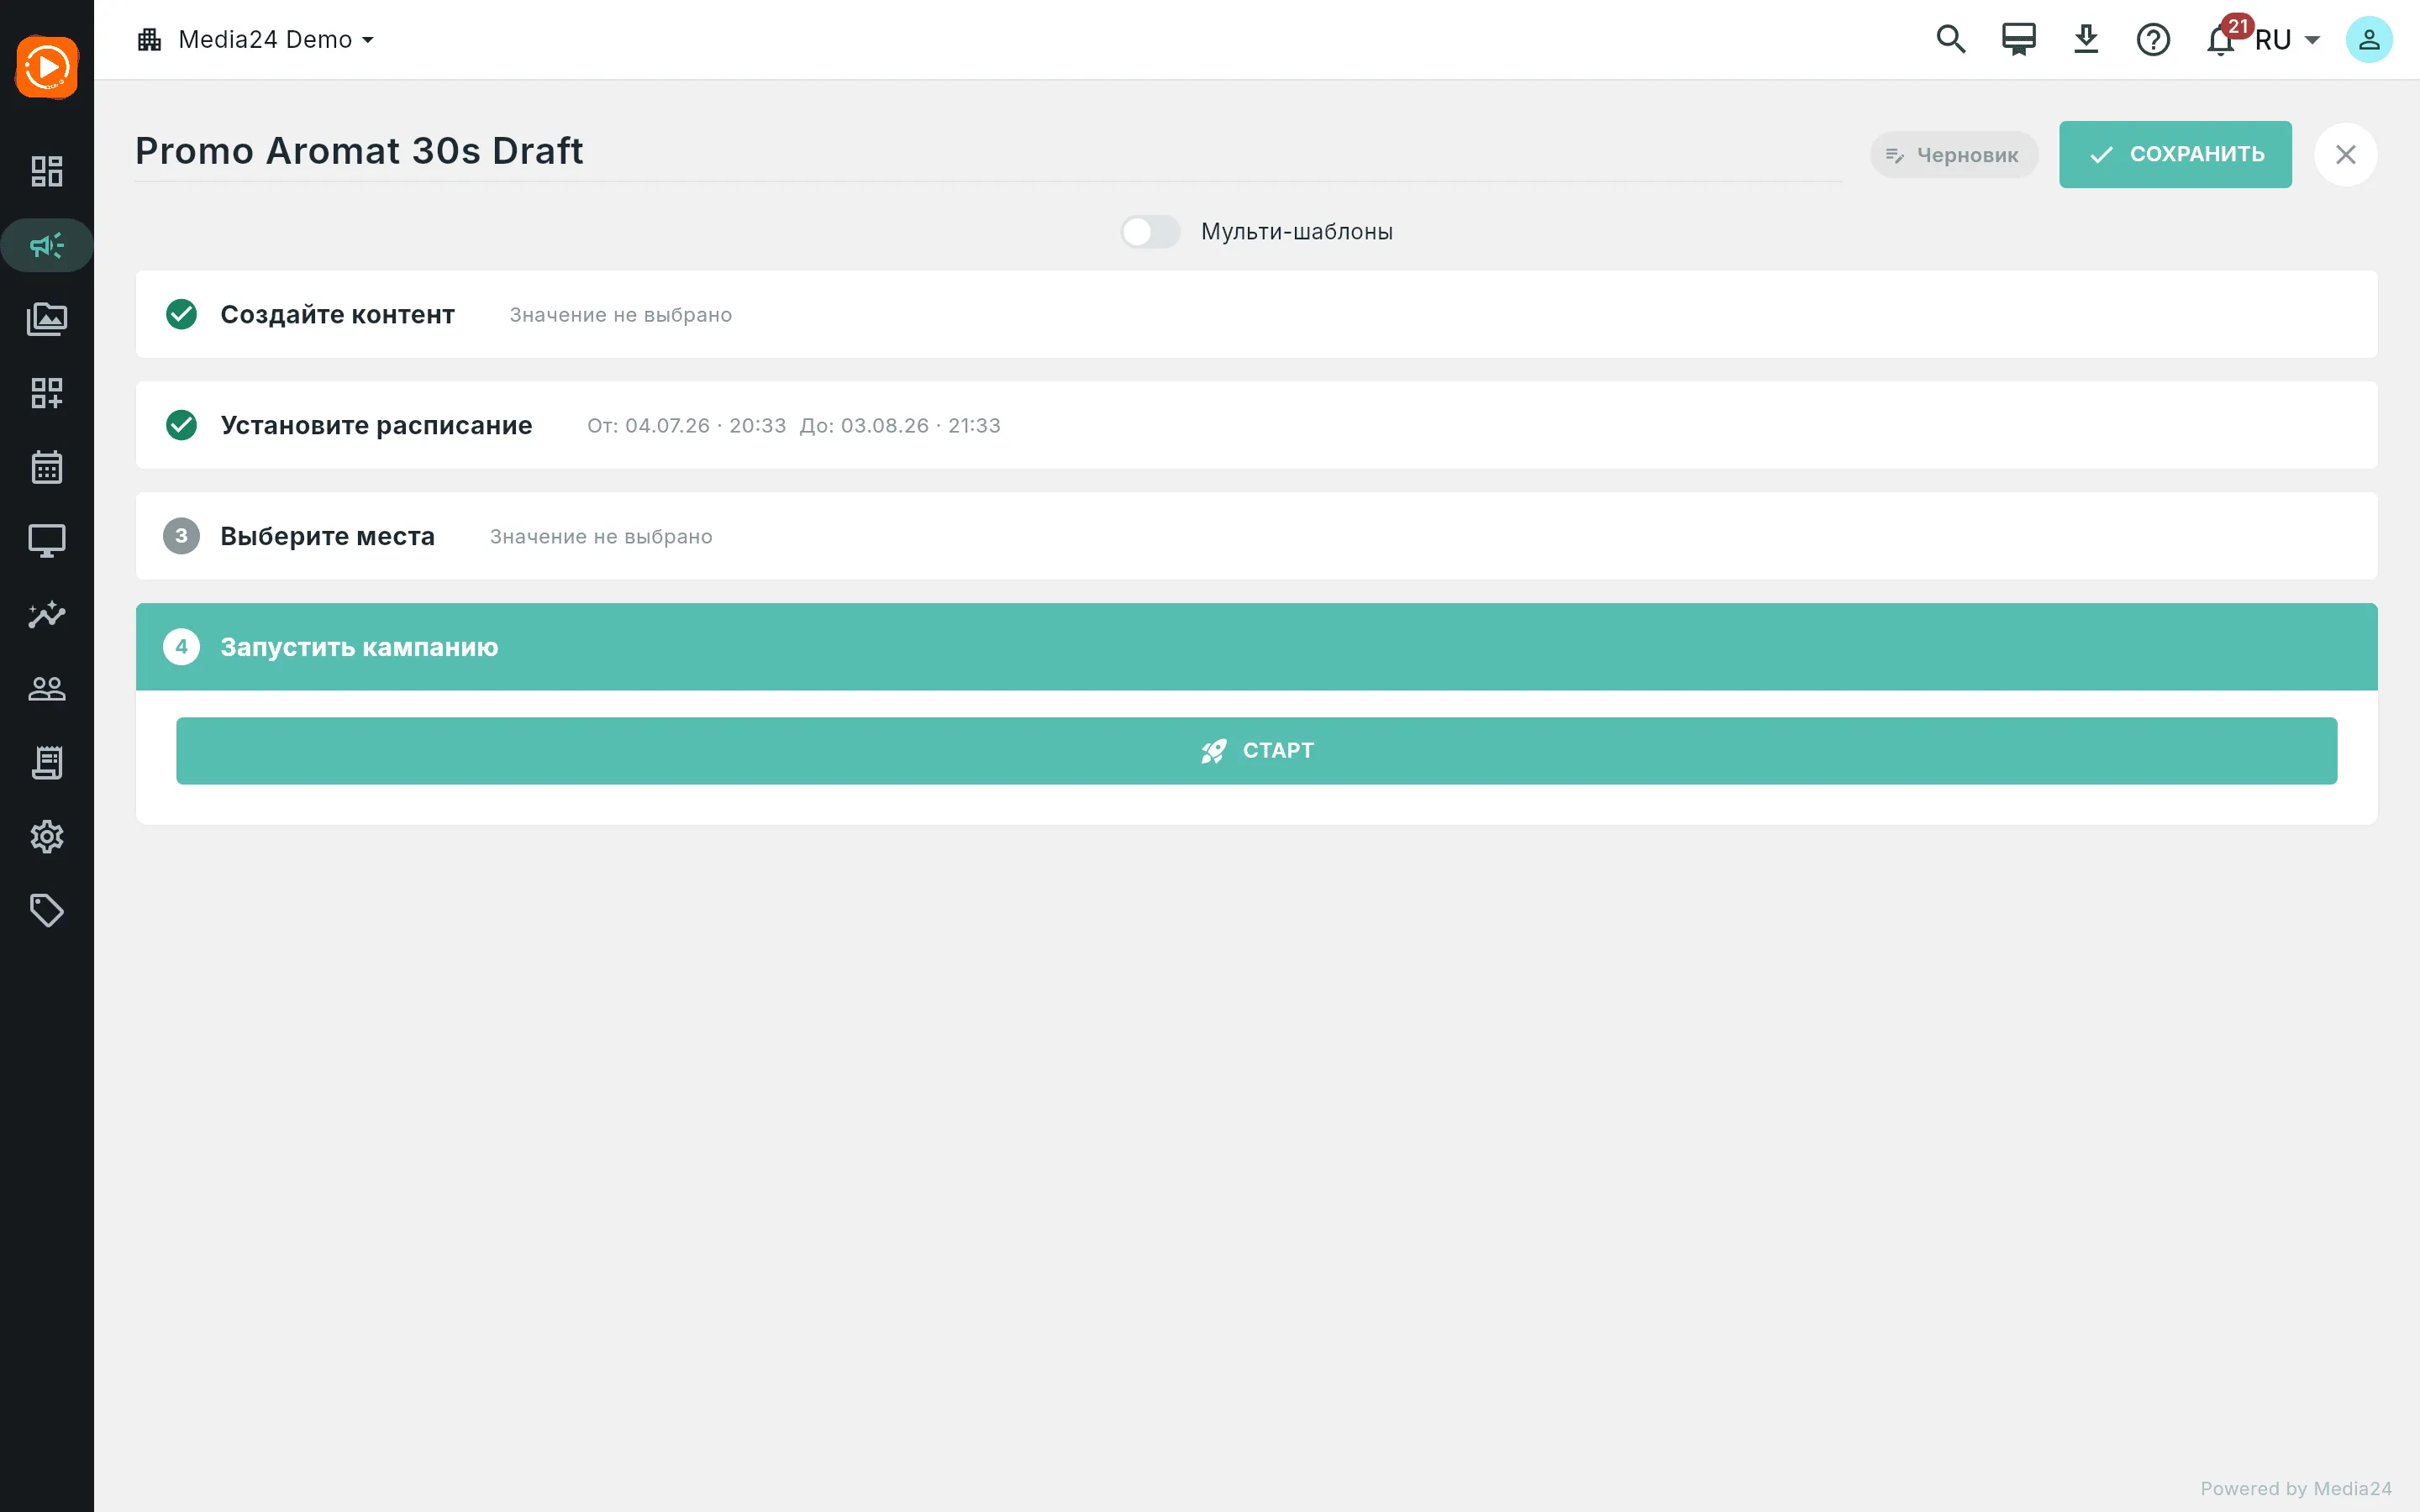Viewport: 2420px width, 1512px height.
Task: Open the calendar schedule sidebar icon
Action: tap(47, 467)
